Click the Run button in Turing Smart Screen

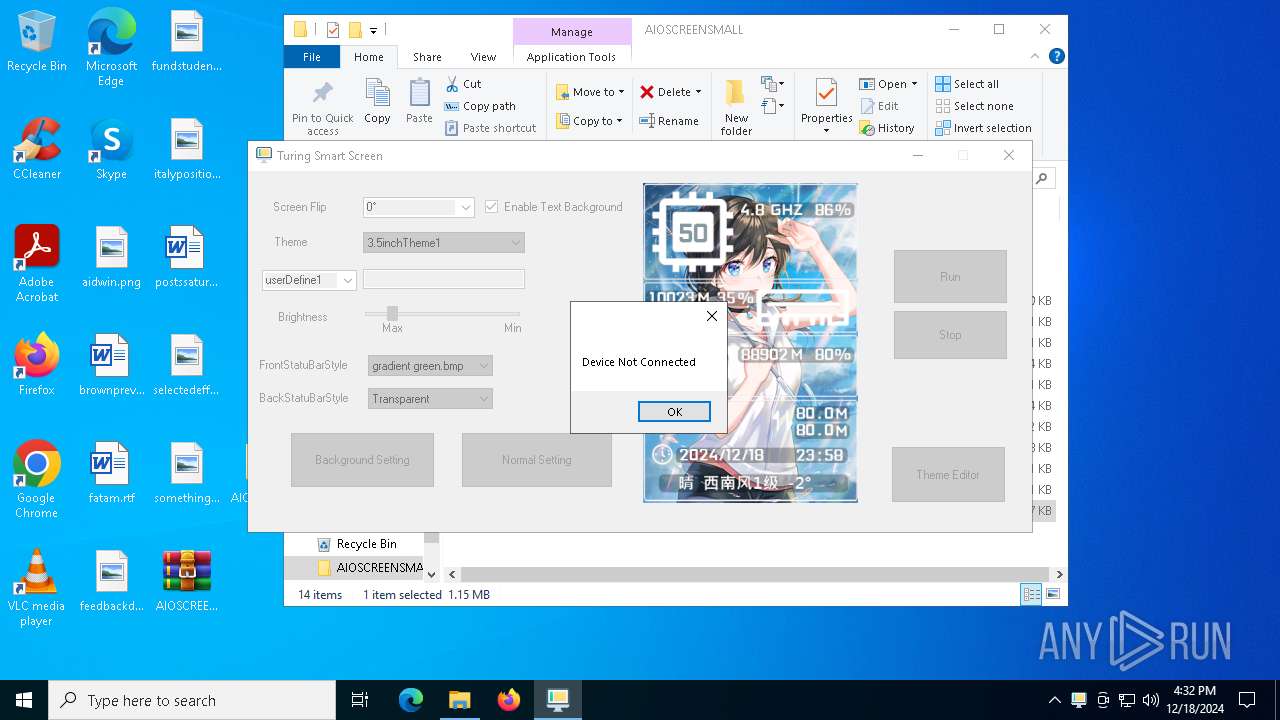click(950, 277)
